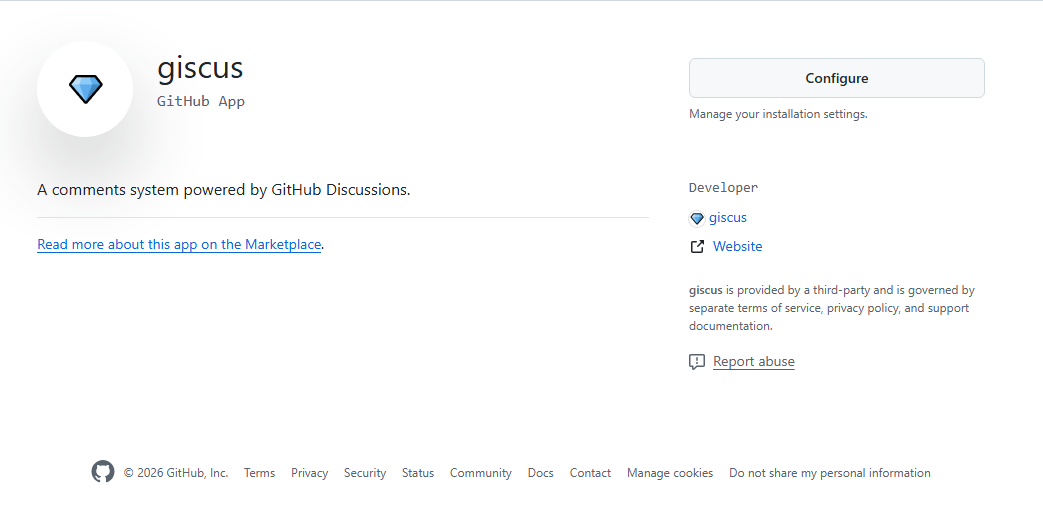Open the Privacy footer link
Image resolution: width=1043 pixels, height=506 pixels.
(309, 473)
